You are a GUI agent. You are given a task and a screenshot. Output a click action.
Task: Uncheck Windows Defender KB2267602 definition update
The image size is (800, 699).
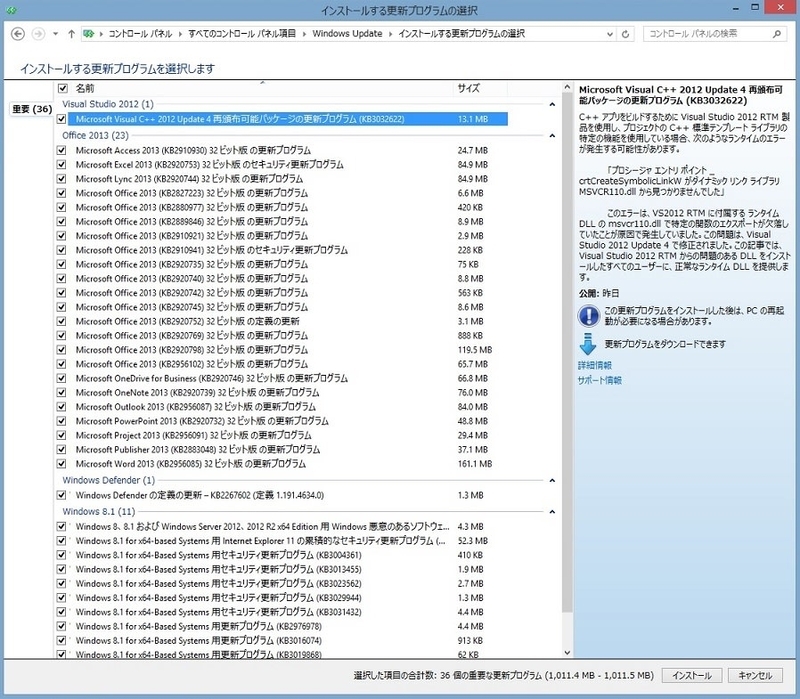point(62,495)
